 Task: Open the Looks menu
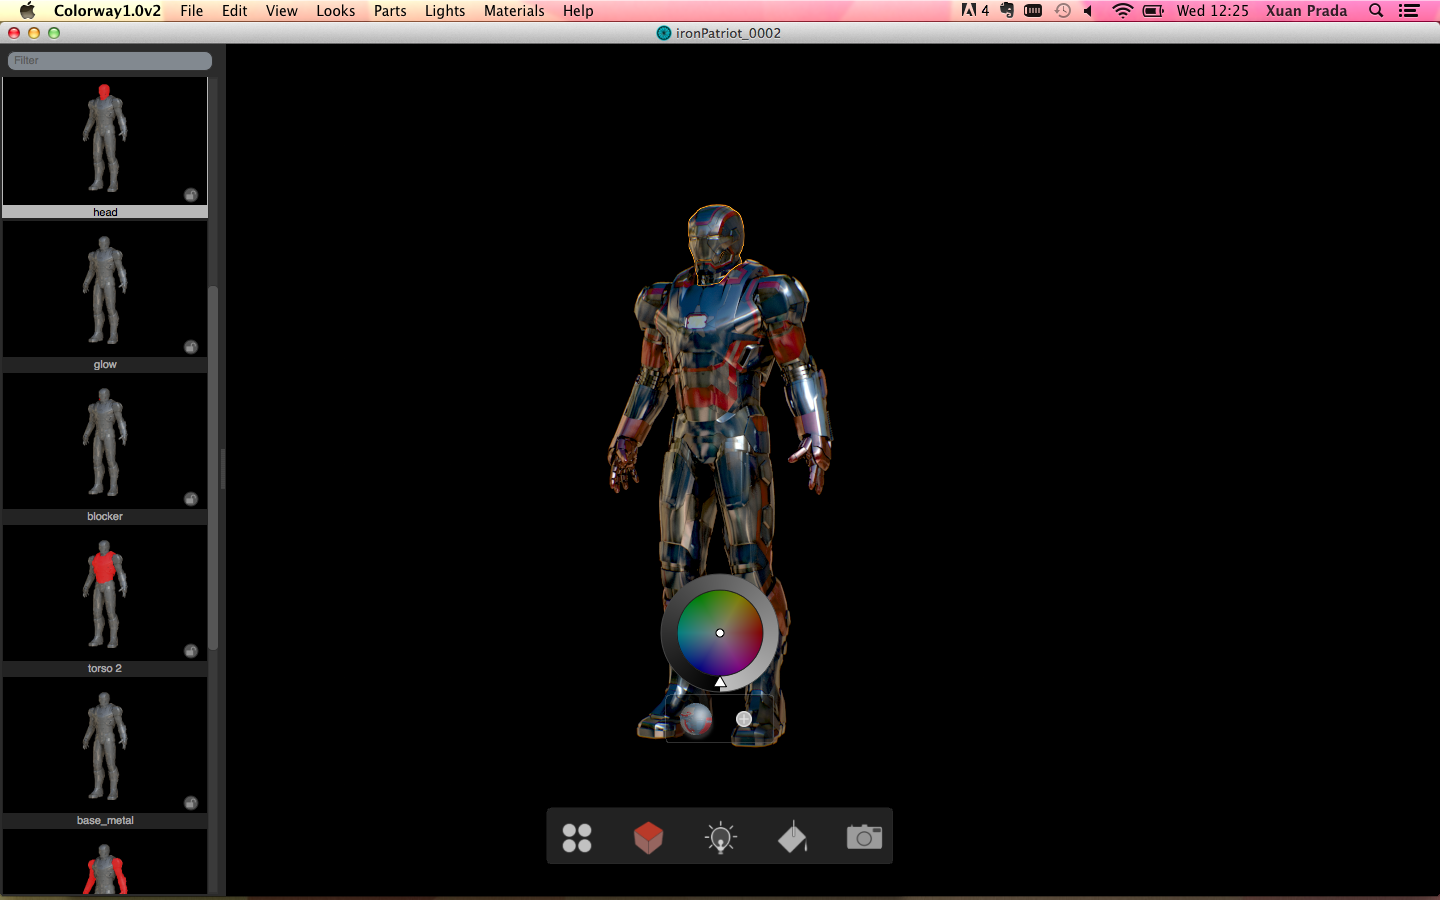(336, 11)
